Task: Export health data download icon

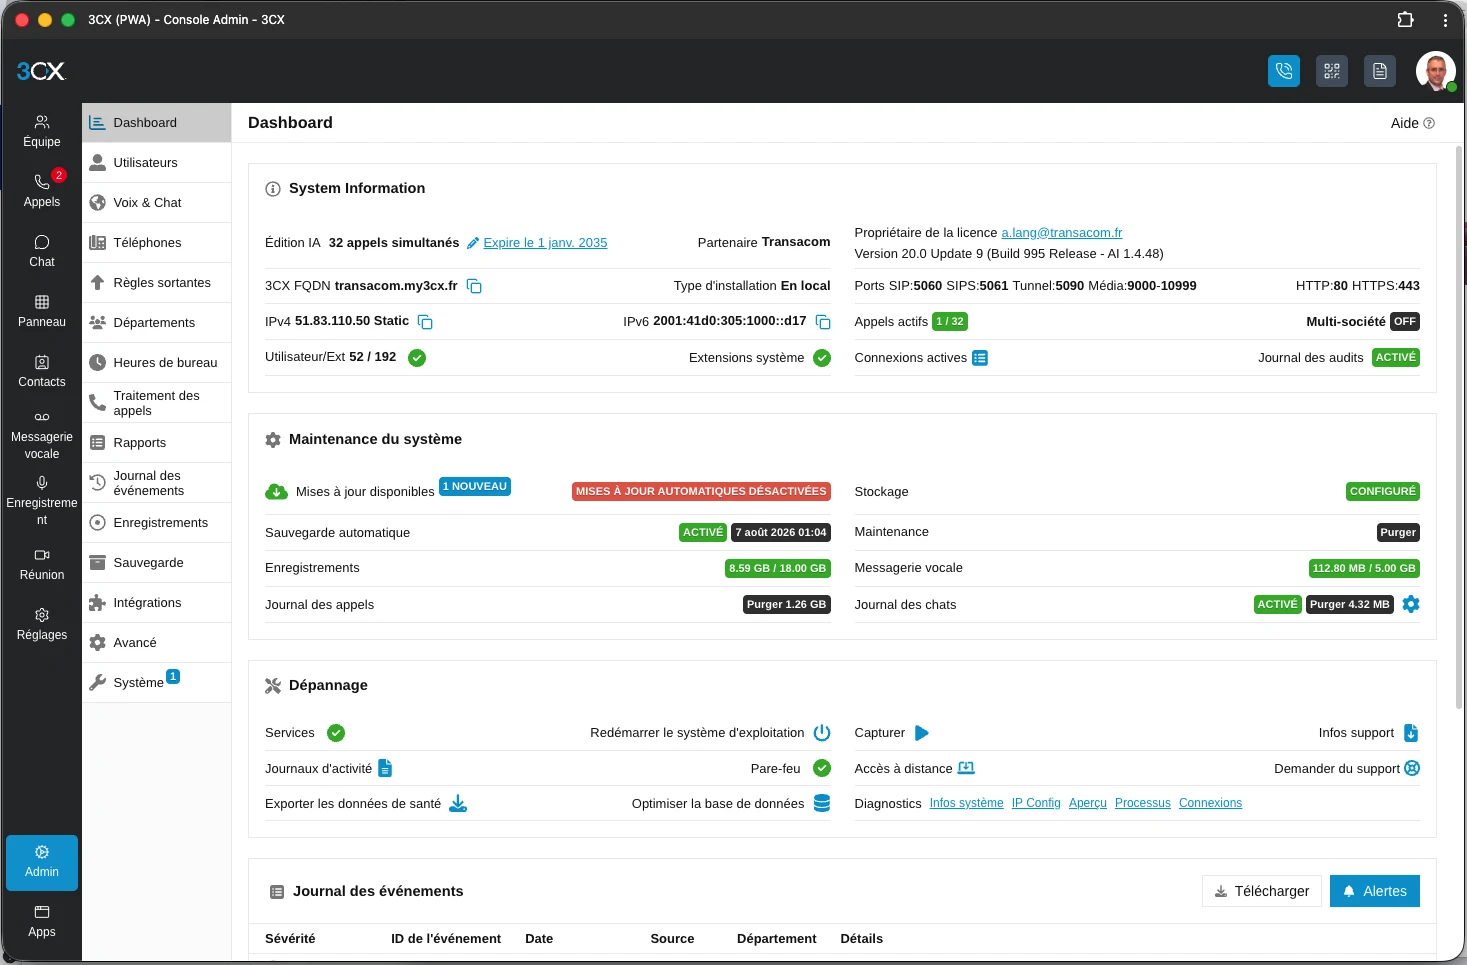Action: point(458,803)
